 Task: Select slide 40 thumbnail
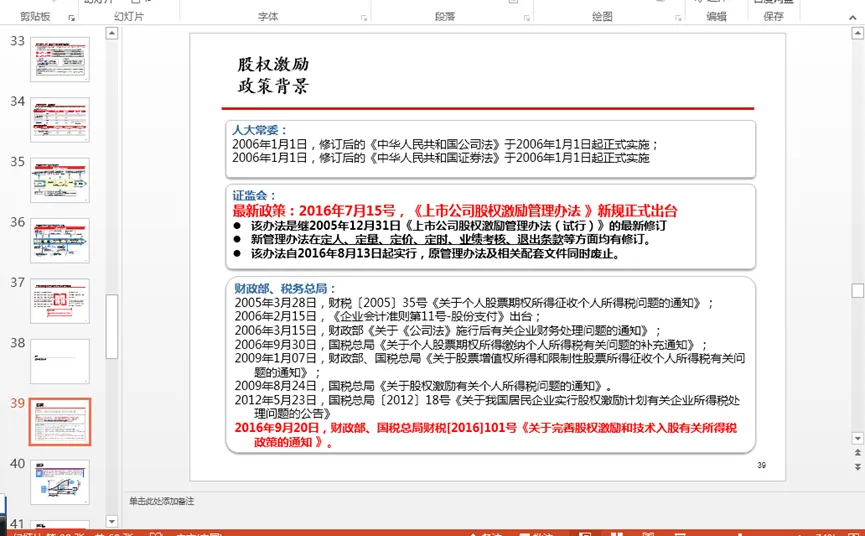(x=60, y=482)
